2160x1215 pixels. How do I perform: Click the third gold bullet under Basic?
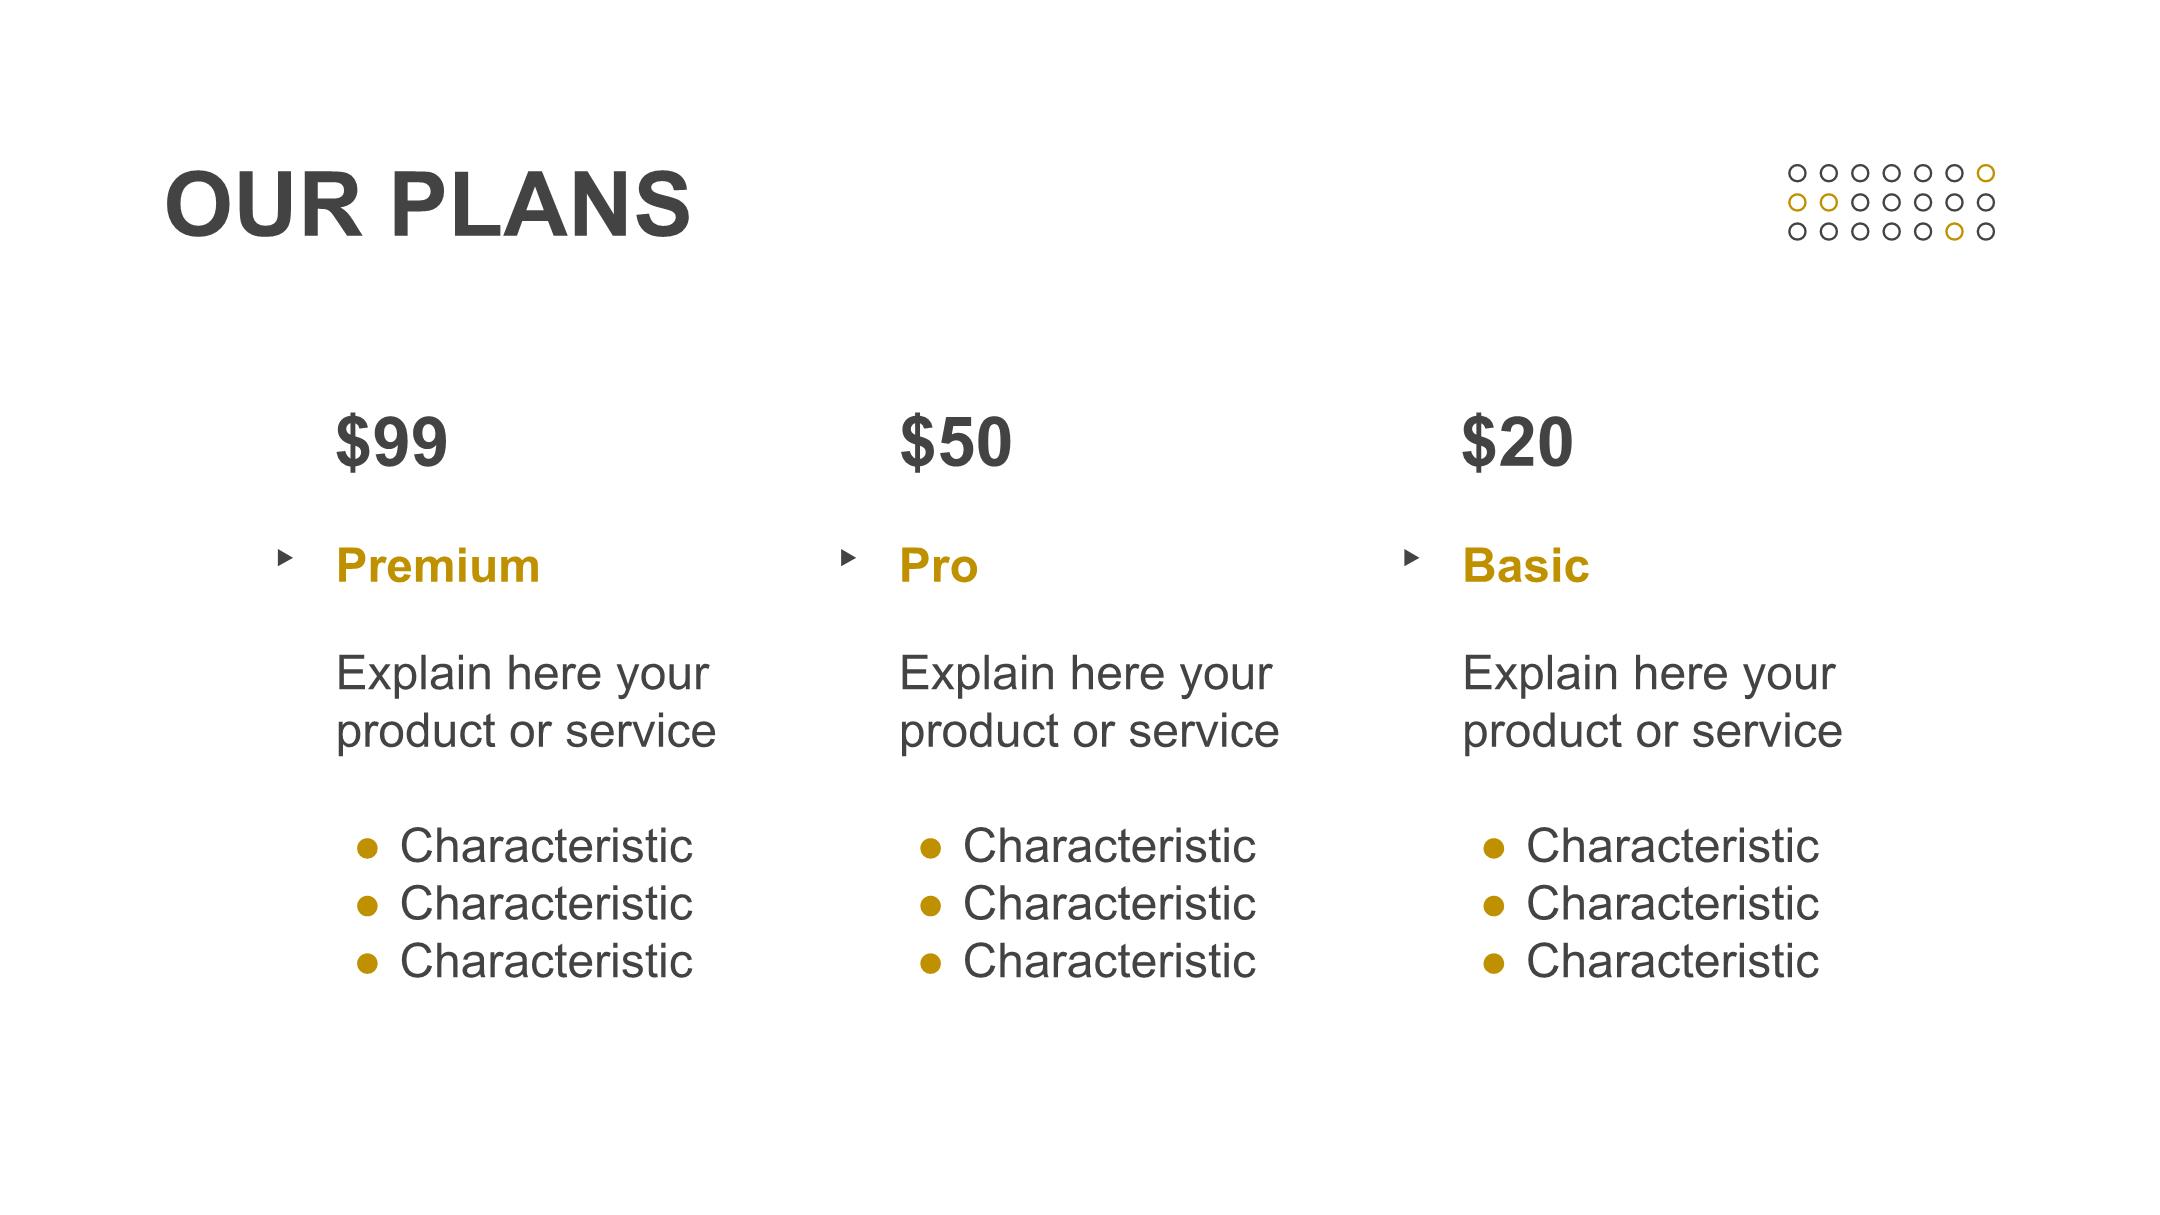coord(1494,964)
